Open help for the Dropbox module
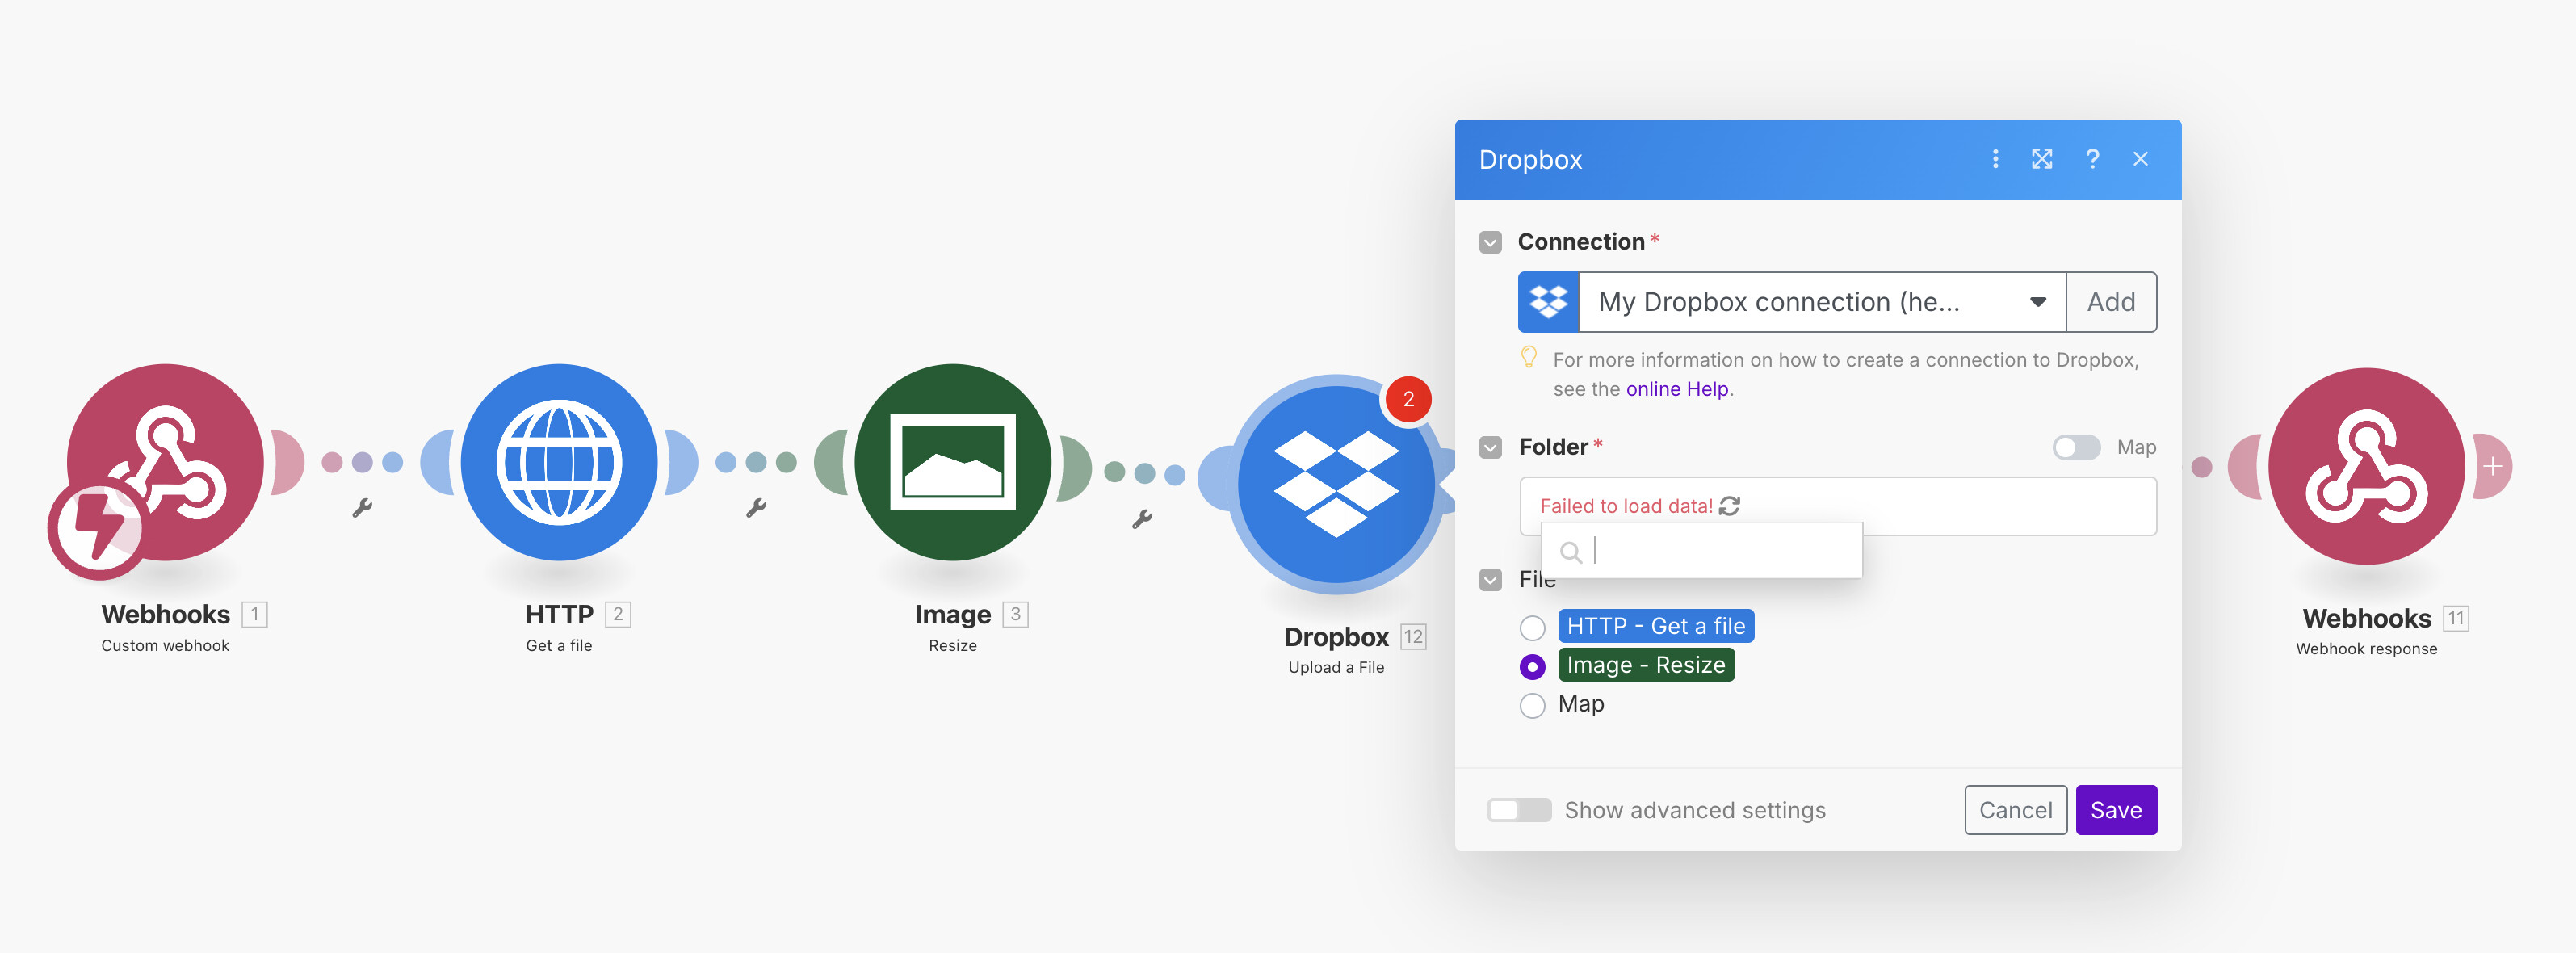Screen dimensions: 2576x953 point(2092,159)
